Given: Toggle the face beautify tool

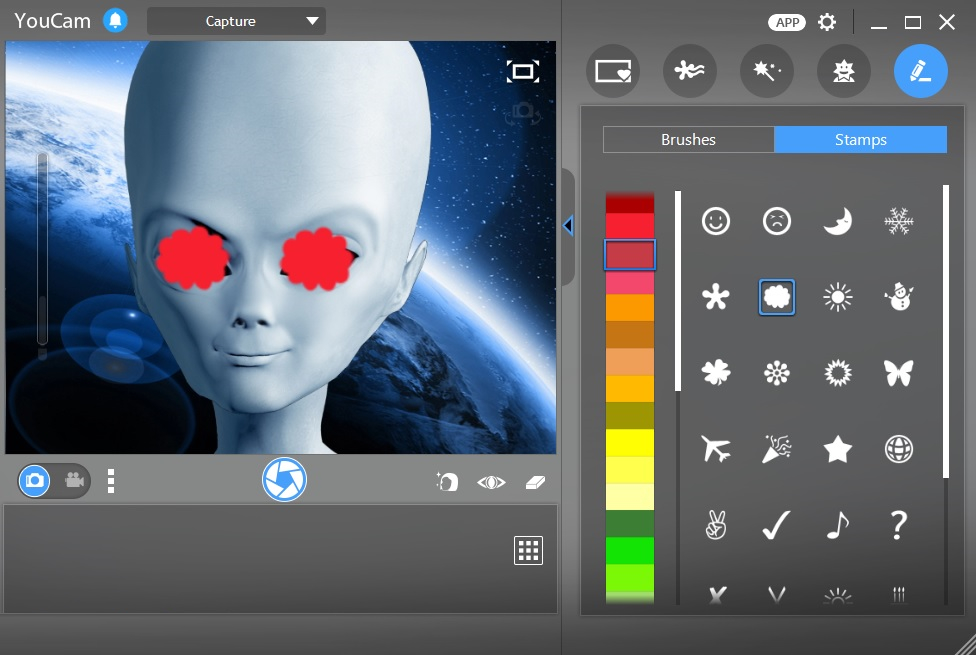Looking at the screenshot, I should (447, 481).
